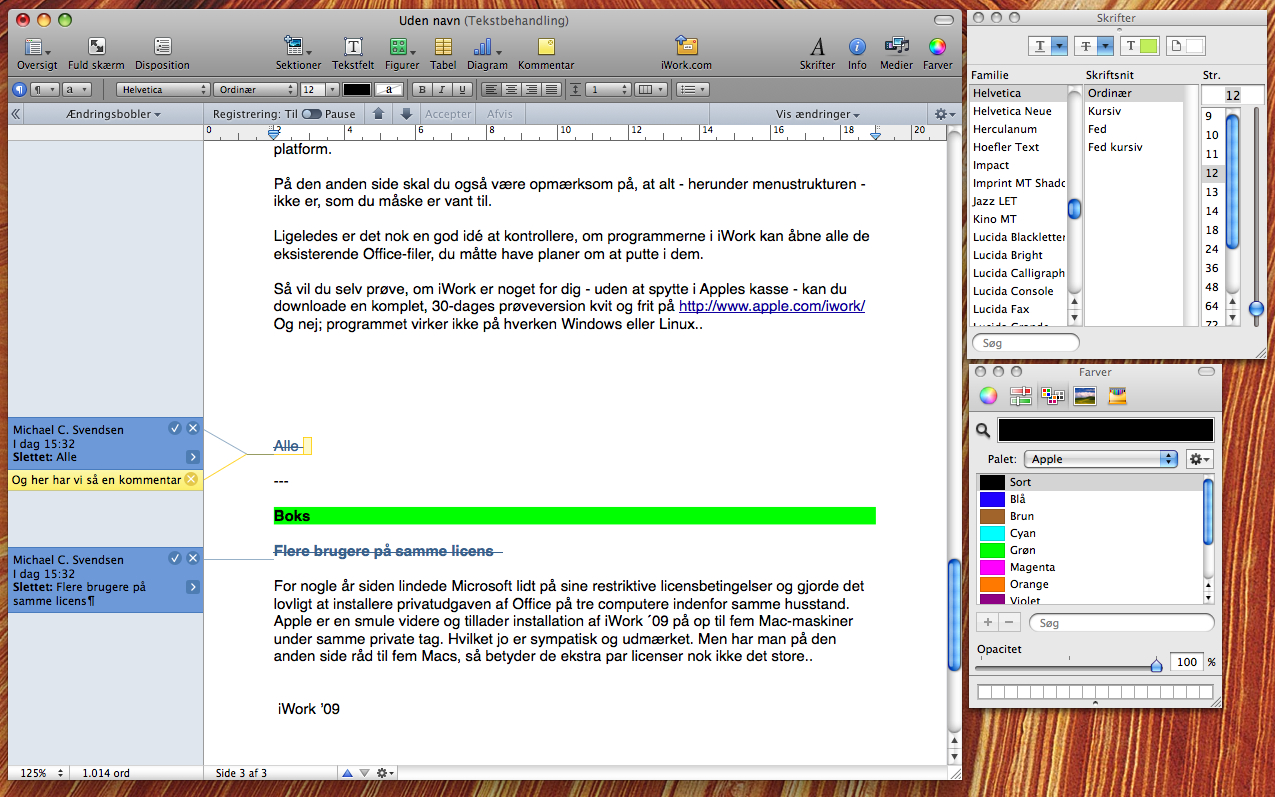Click the Farver icon in the toolbar
1275x797 pixels.
(x=937, y=46)
